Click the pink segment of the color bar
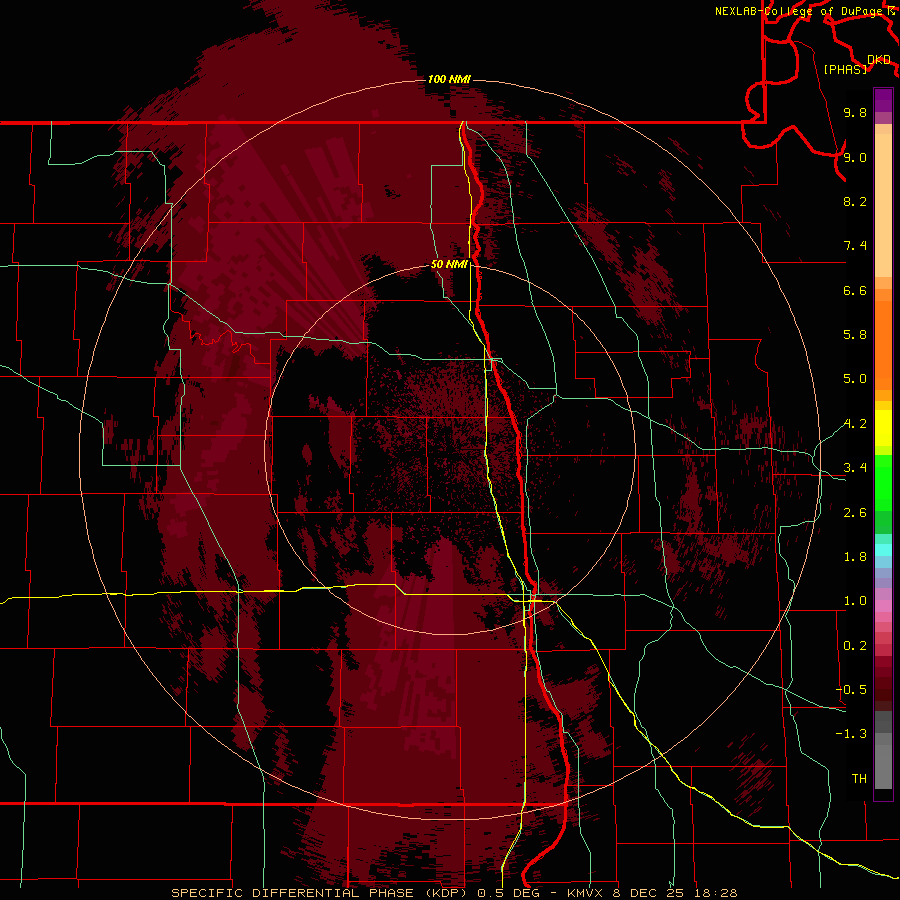 (x=883, y=606)
